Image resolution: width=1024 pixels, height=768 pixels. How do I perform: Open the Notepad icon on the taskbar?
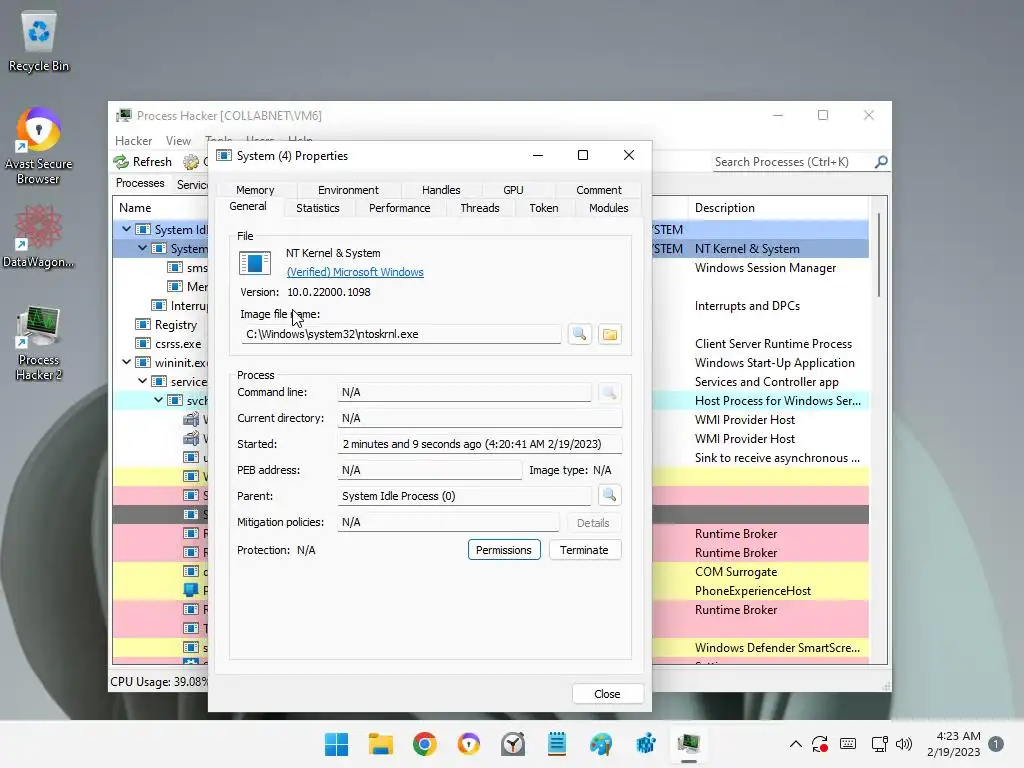[x=557, y=744]
